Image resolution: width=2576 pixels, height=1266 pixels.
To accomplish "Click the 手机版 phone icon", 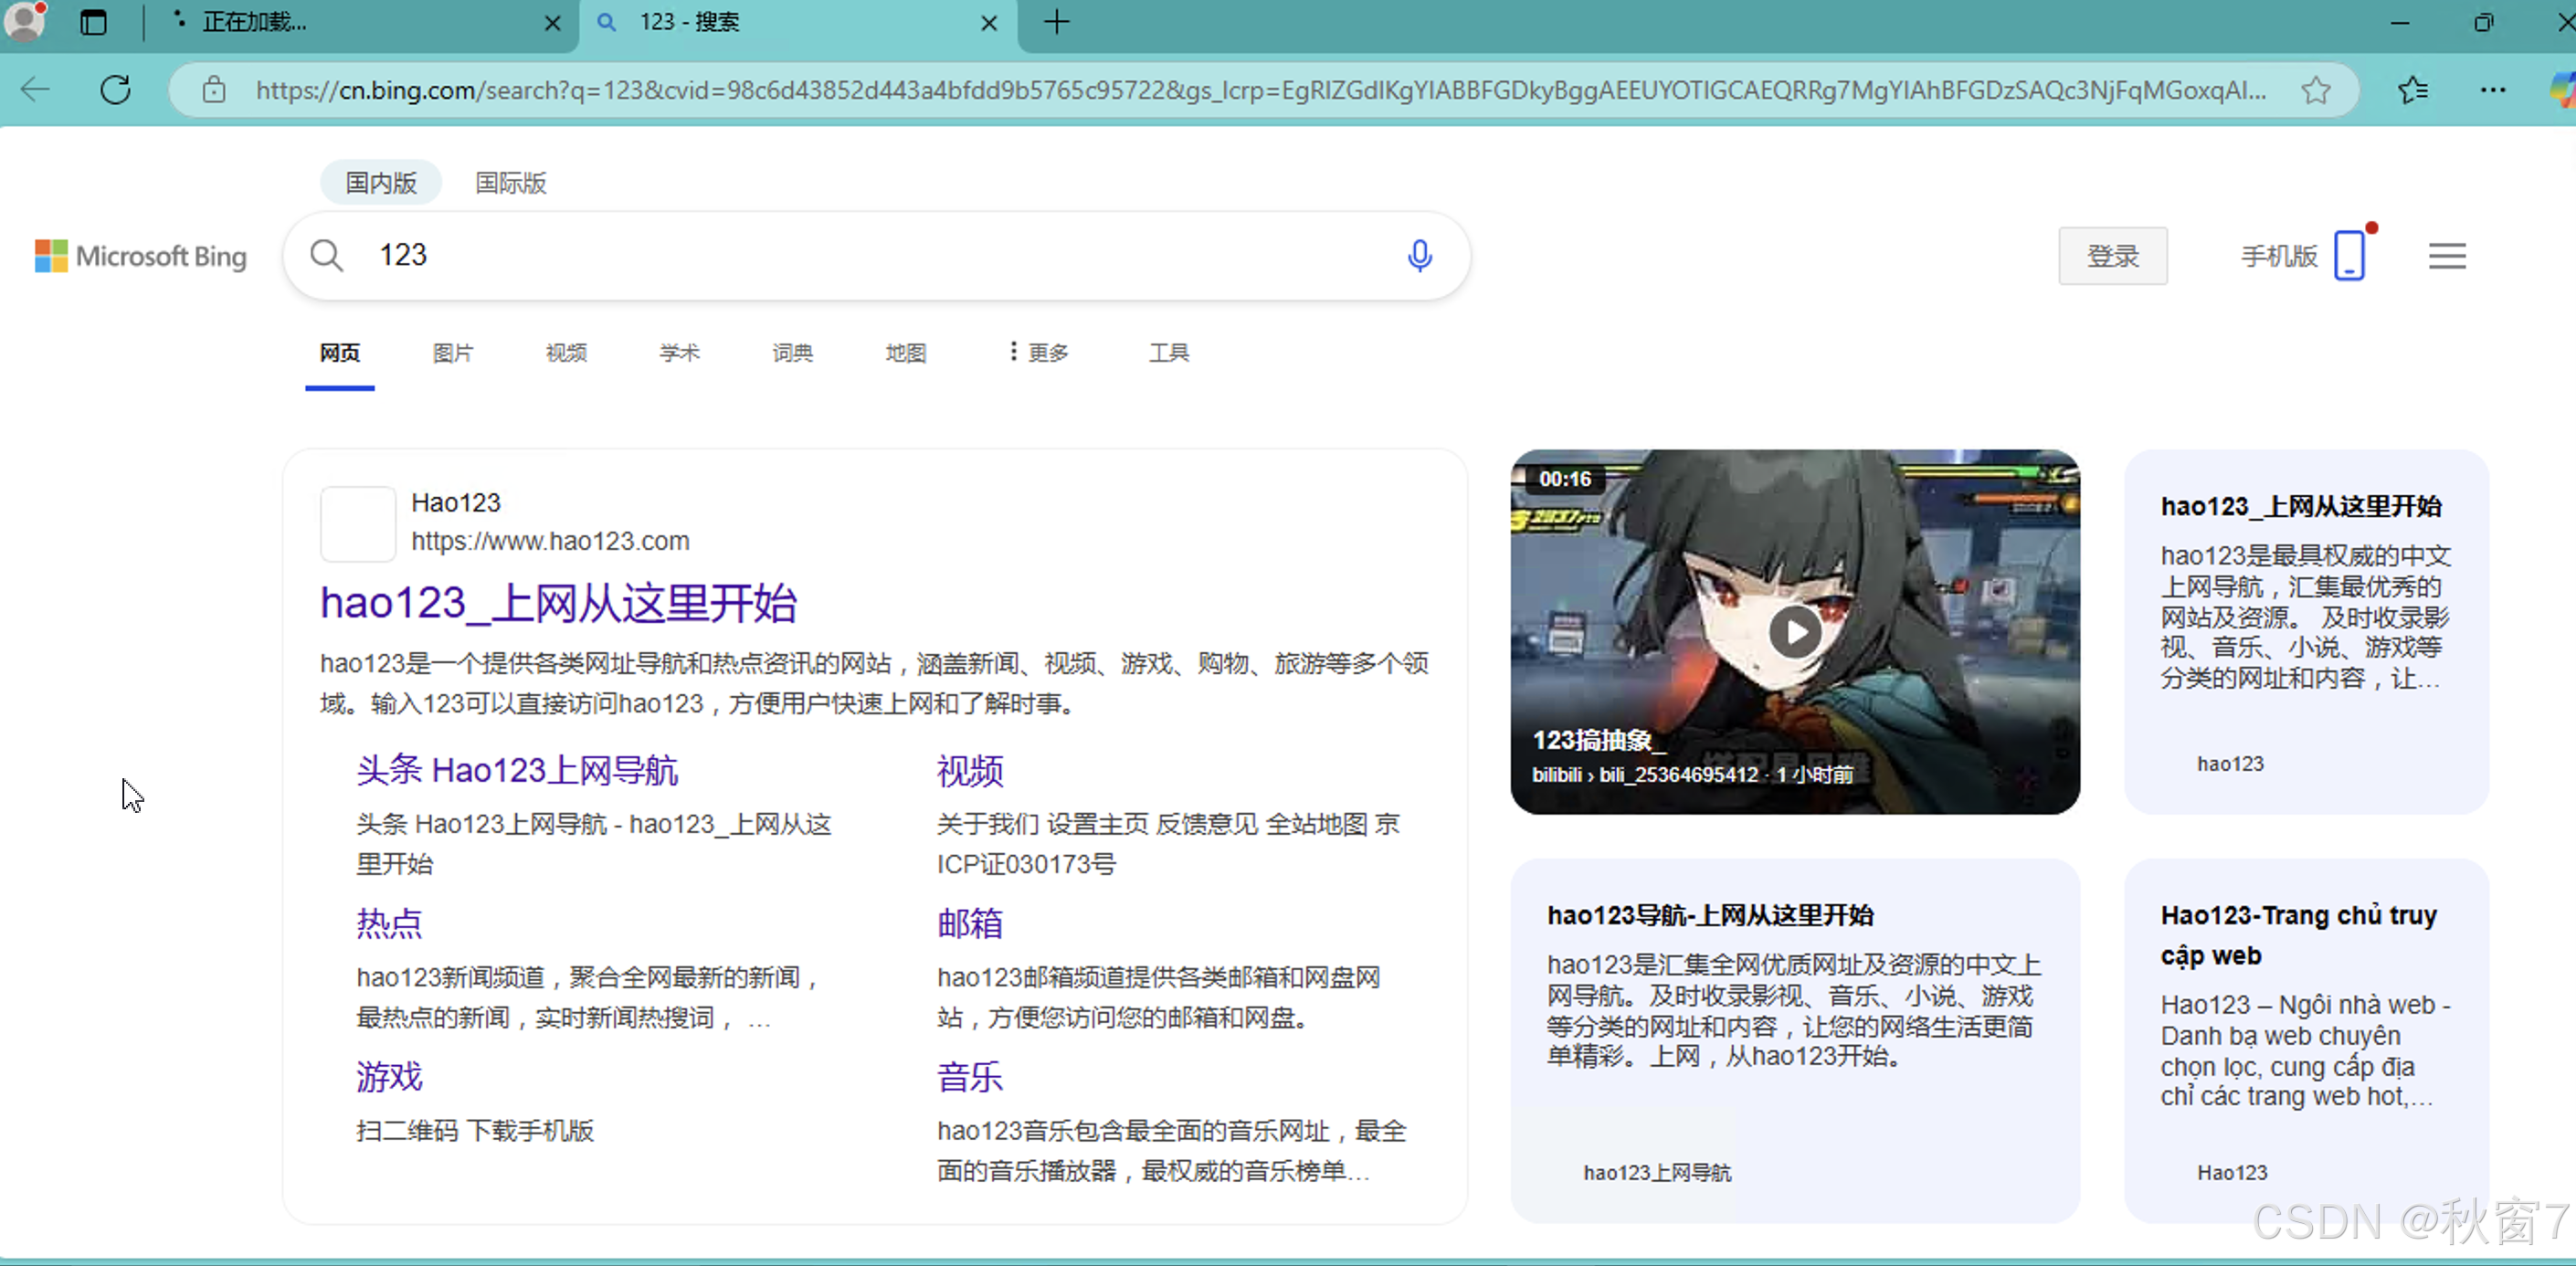I will click(2349, 256).
